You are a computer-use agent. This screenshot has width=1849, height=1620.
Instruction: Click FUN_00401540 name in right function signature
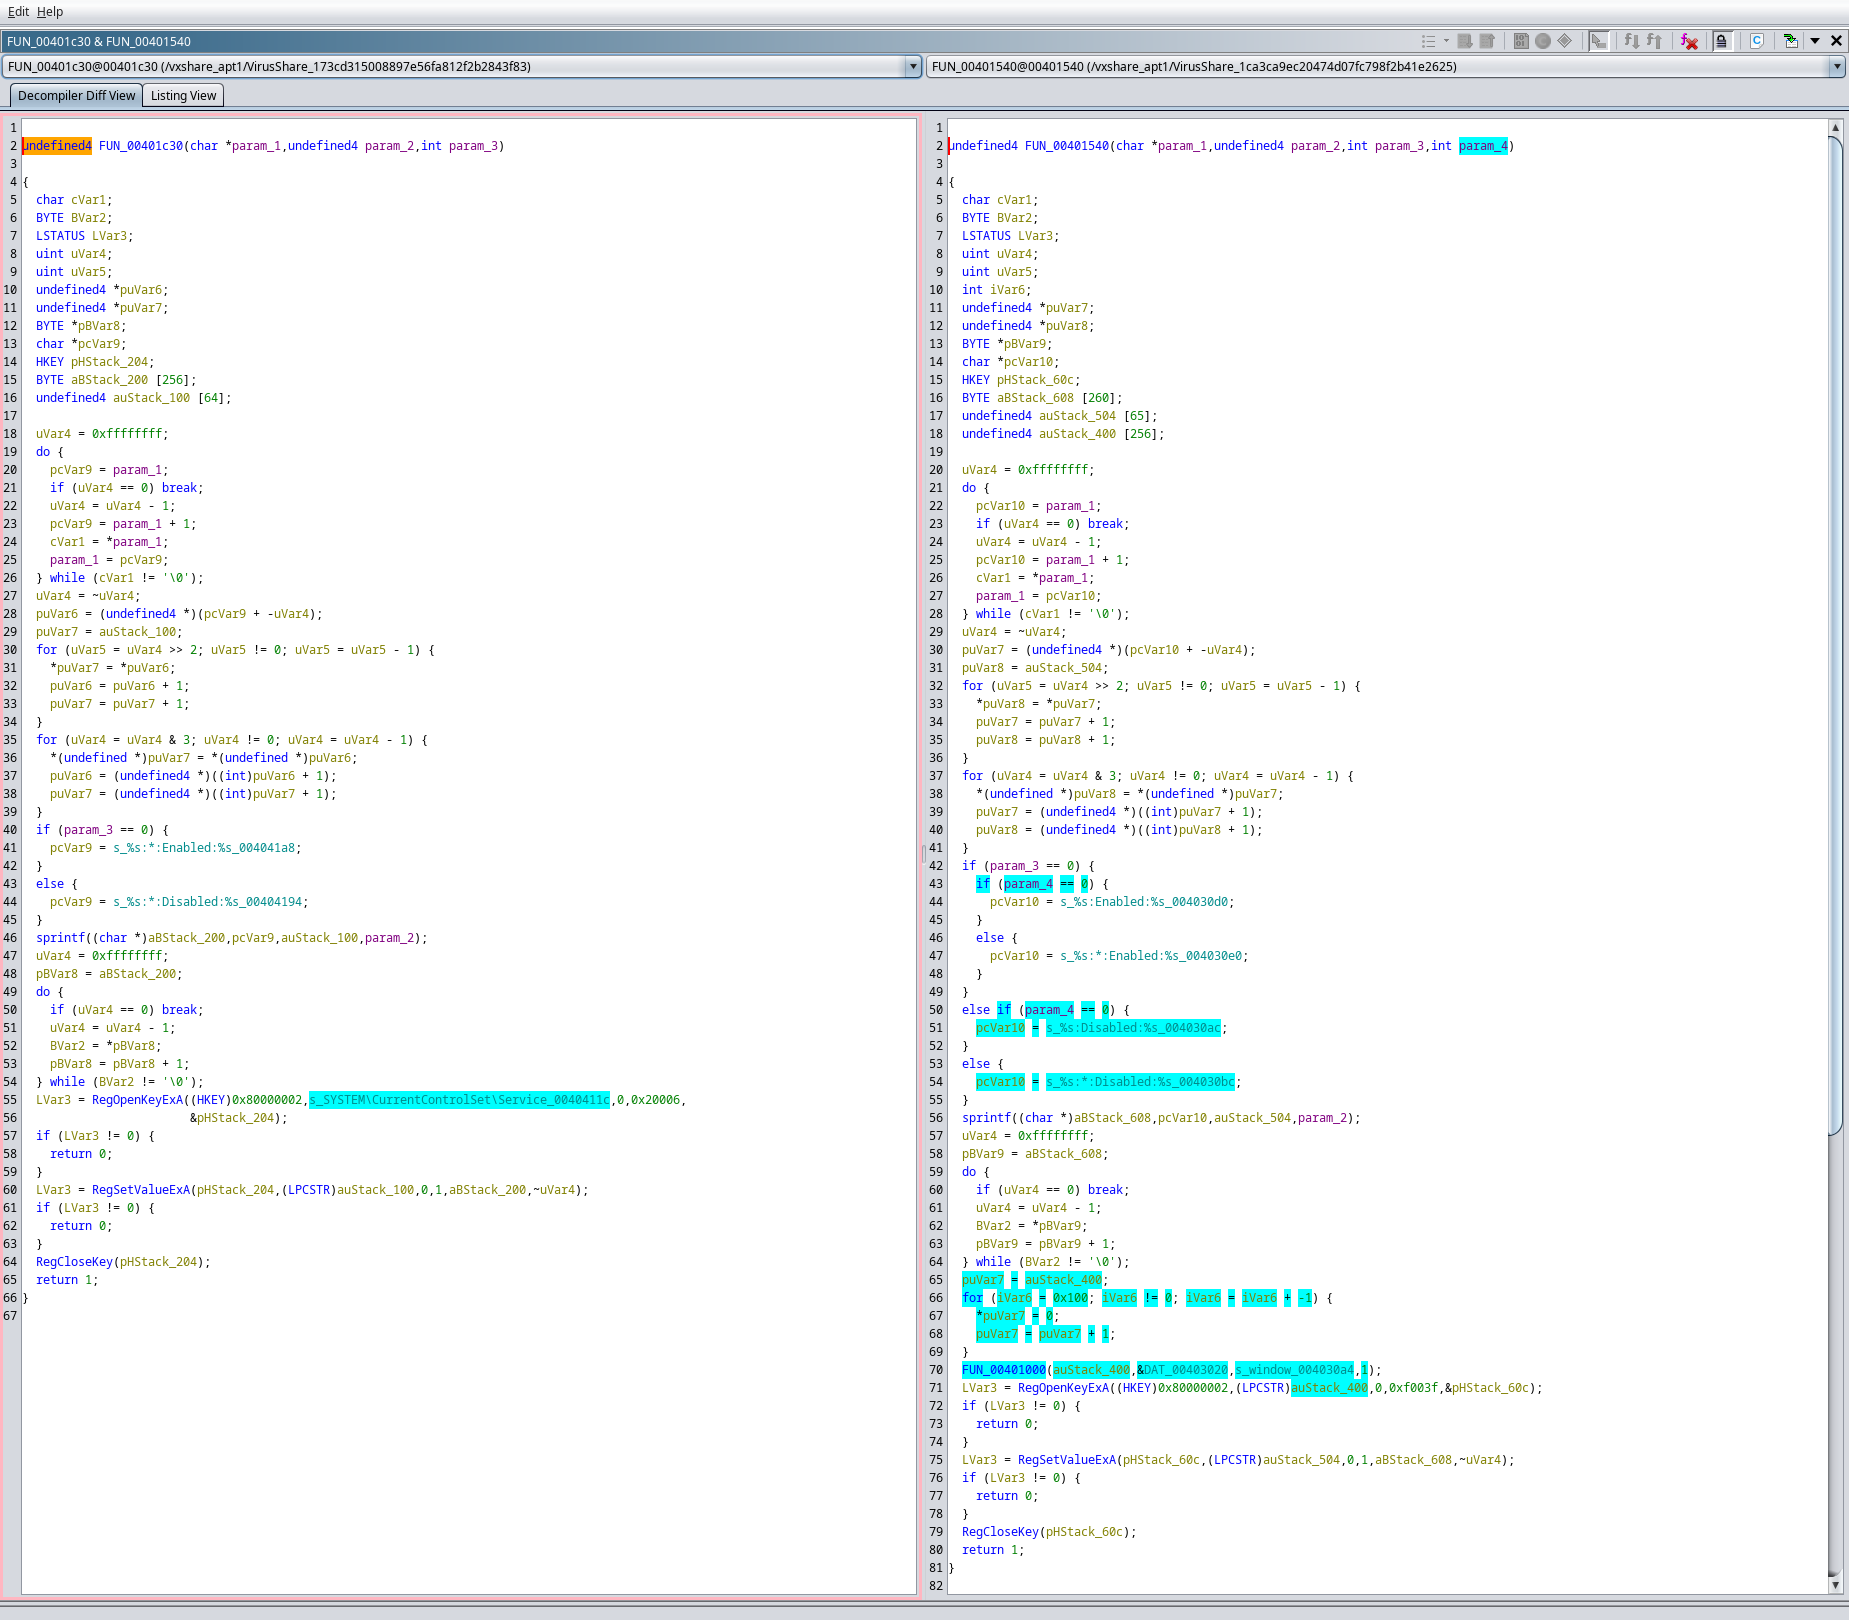click(1067, 146)
